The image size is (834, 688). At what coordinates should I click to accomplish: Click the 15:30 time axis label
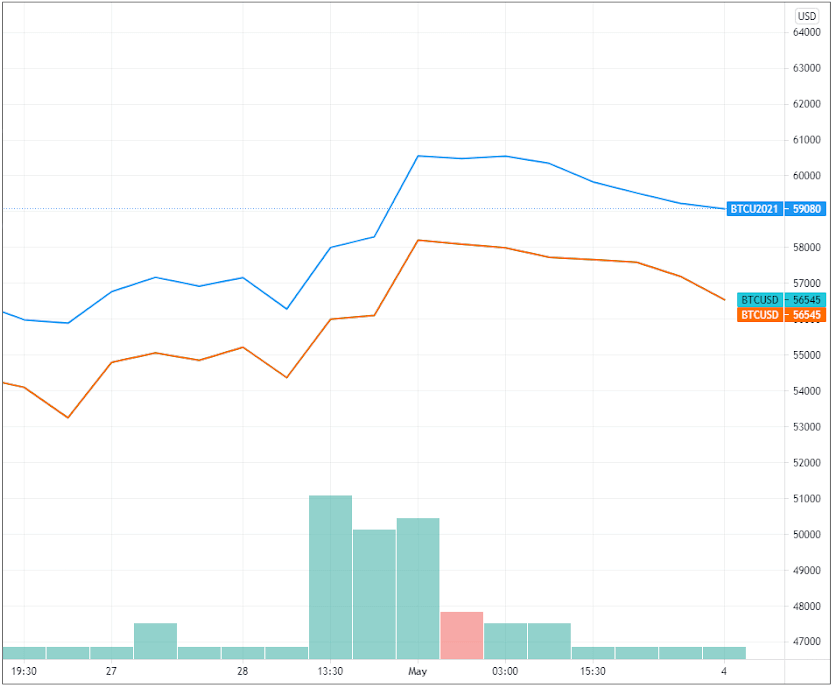click(x=593, y=672)
